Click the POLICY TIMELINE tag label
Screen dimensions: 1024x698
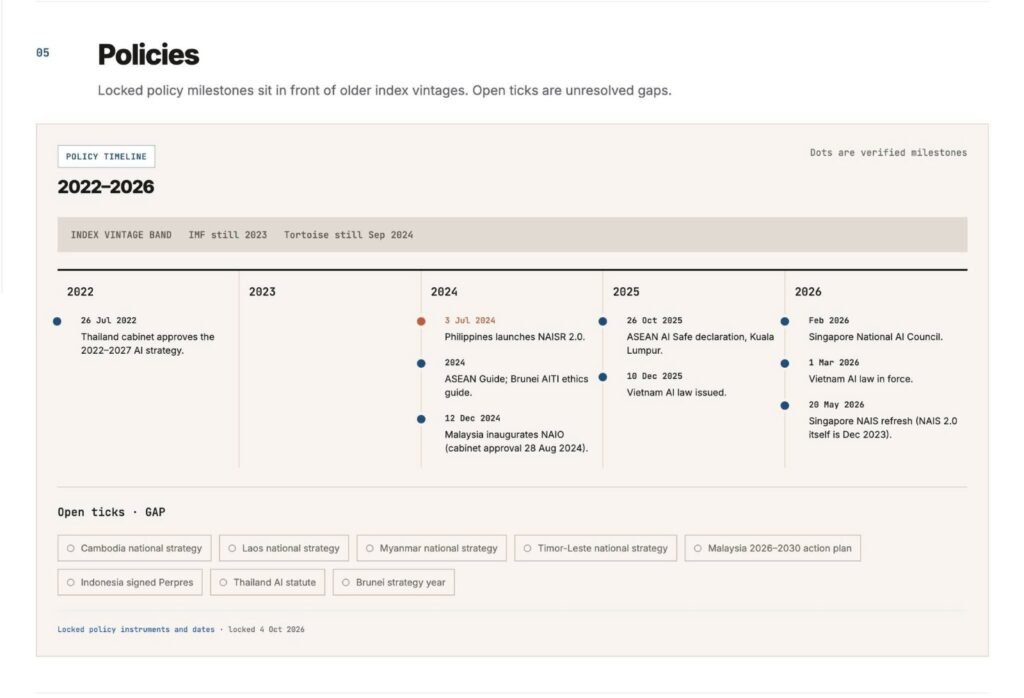click(106, 157)
